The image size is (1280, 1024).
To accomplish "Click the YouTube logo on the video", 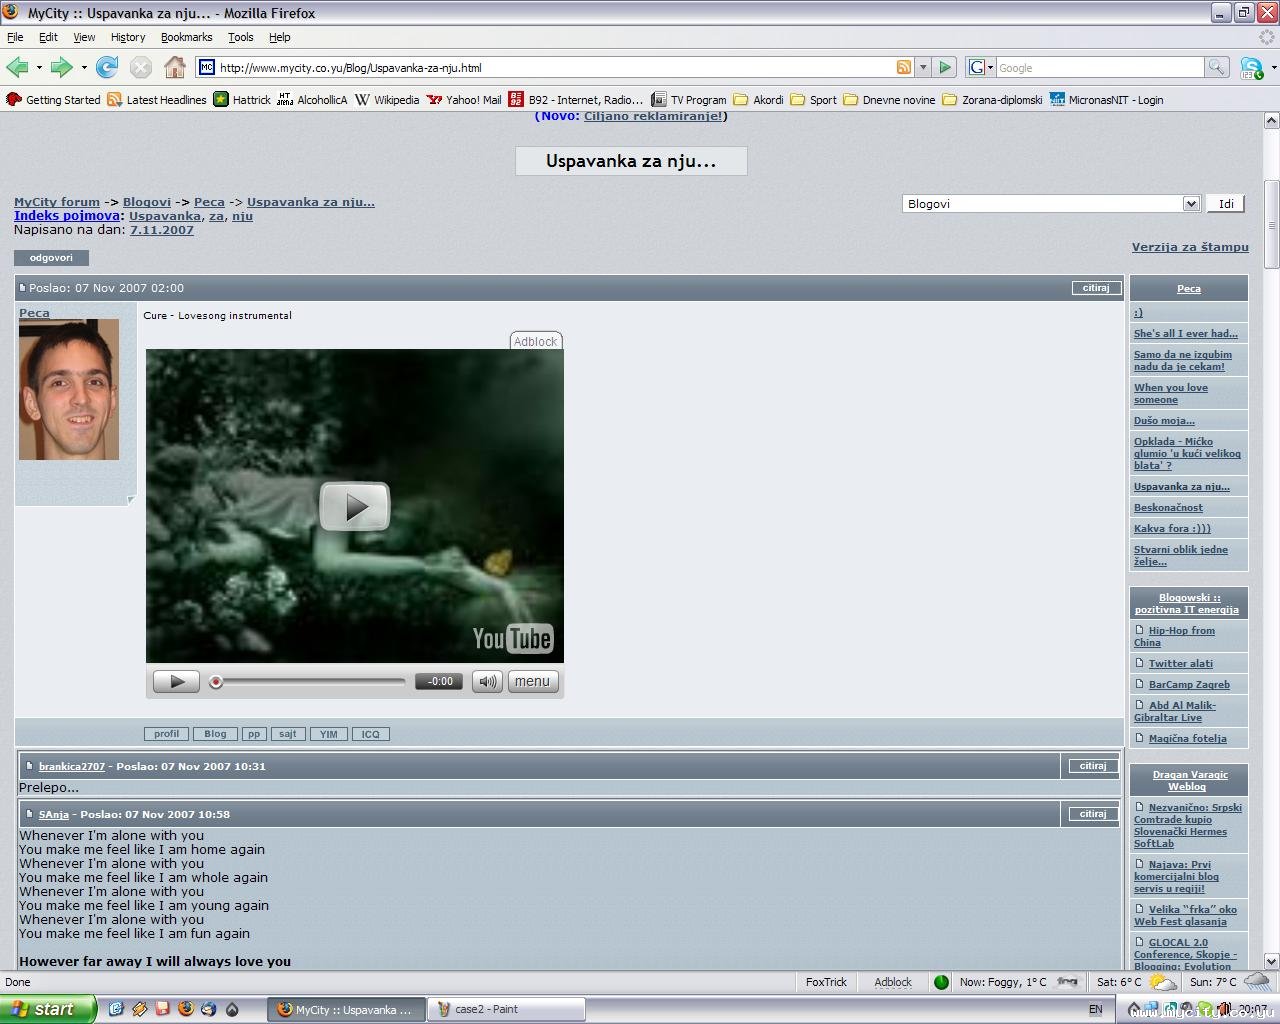I will [512, 638].
